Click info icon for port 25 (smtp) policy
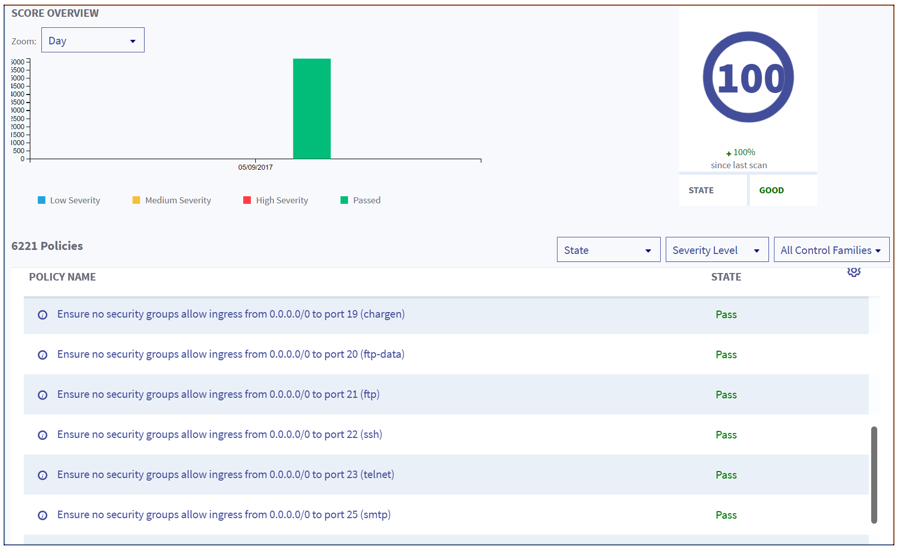 pyautogui.click(x=42, y=515)
